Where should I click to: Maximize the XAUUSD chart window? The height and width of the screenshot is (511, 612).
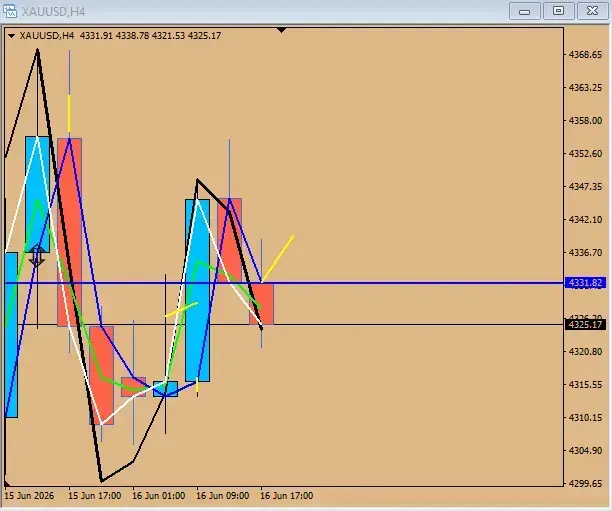[559, 11]
